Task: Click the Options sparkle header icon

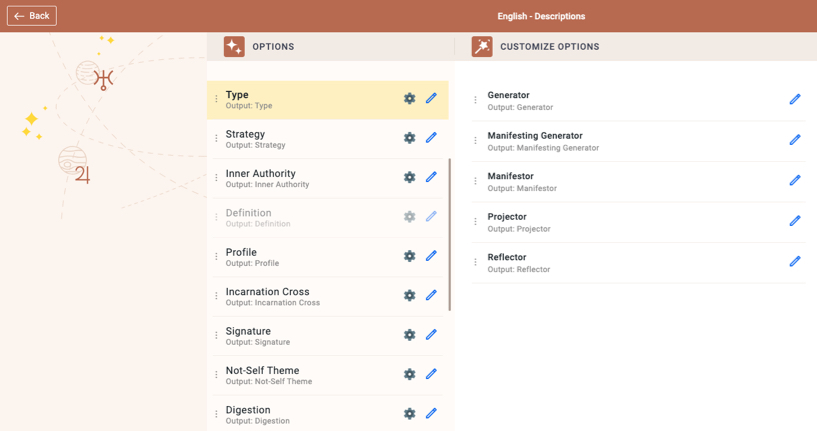Action: tap(234, 46)
